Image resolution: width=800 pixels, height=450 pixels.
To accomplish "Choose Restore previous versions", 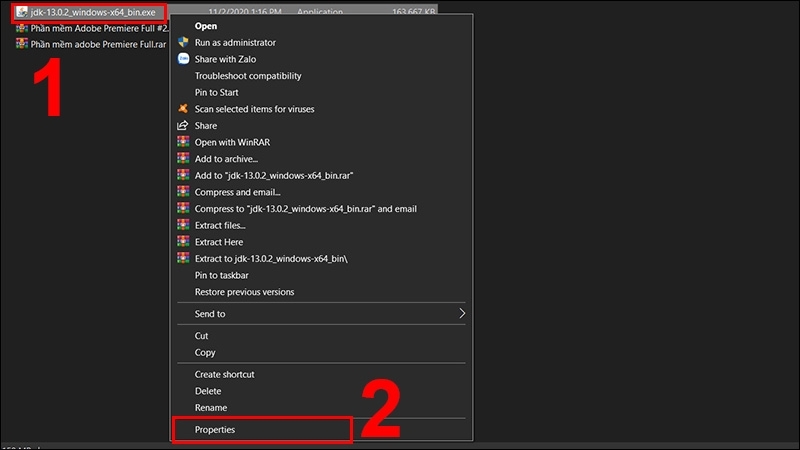I will click(244, 292).
